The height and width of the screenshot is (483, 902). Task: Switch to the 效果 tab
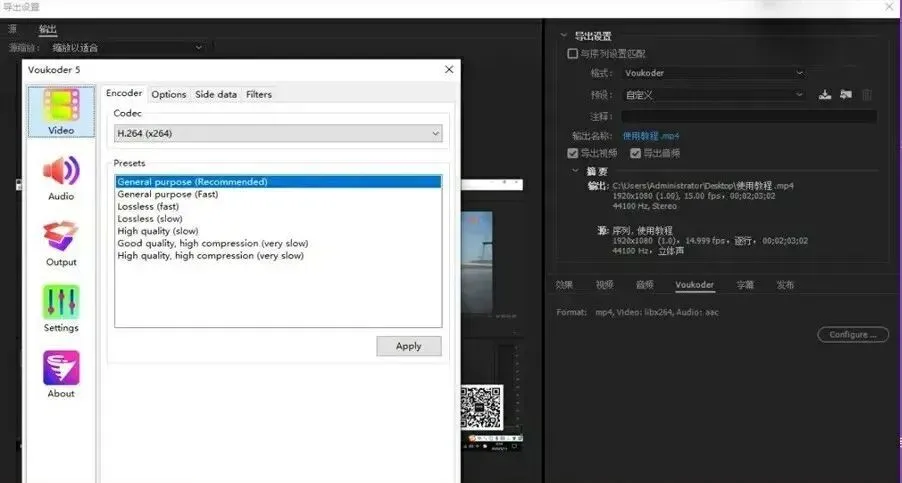[x=564, y=285]
